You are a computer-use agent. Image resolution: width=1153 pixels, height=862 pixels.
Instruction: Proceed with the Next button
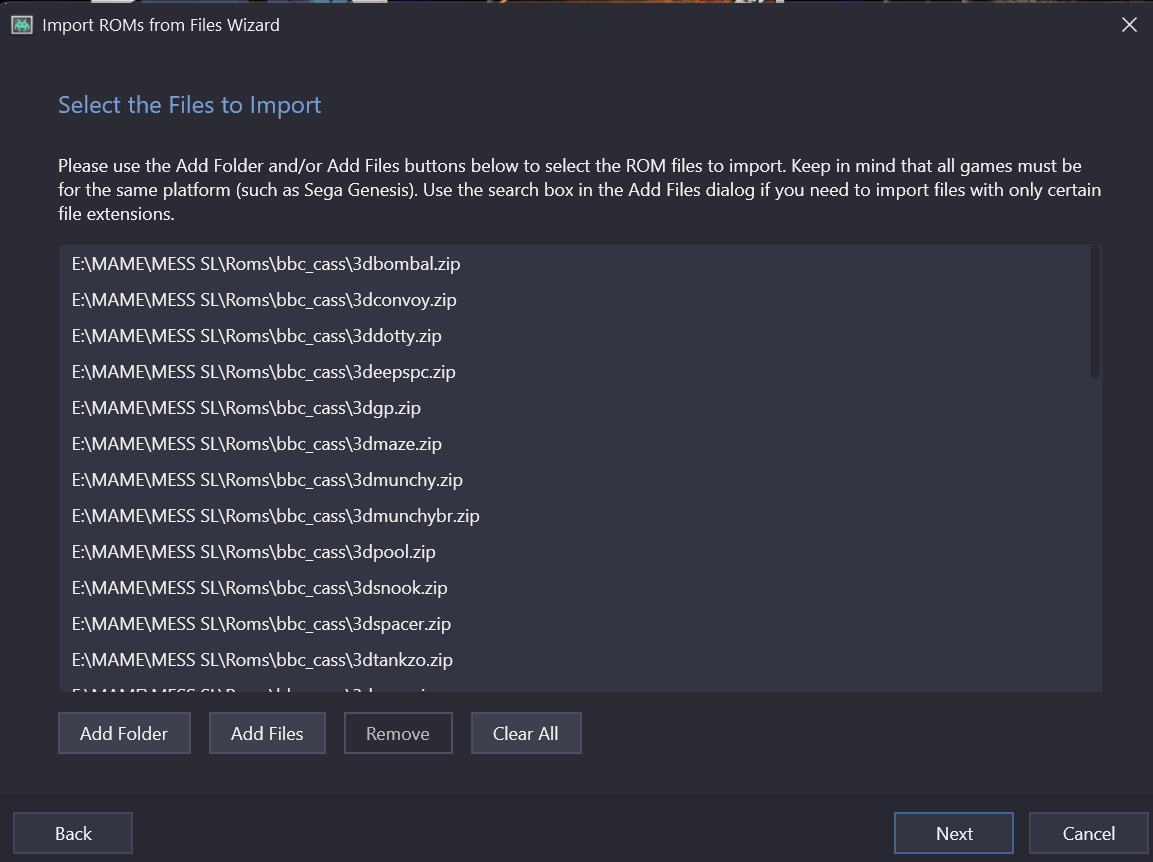coord(954,833)
